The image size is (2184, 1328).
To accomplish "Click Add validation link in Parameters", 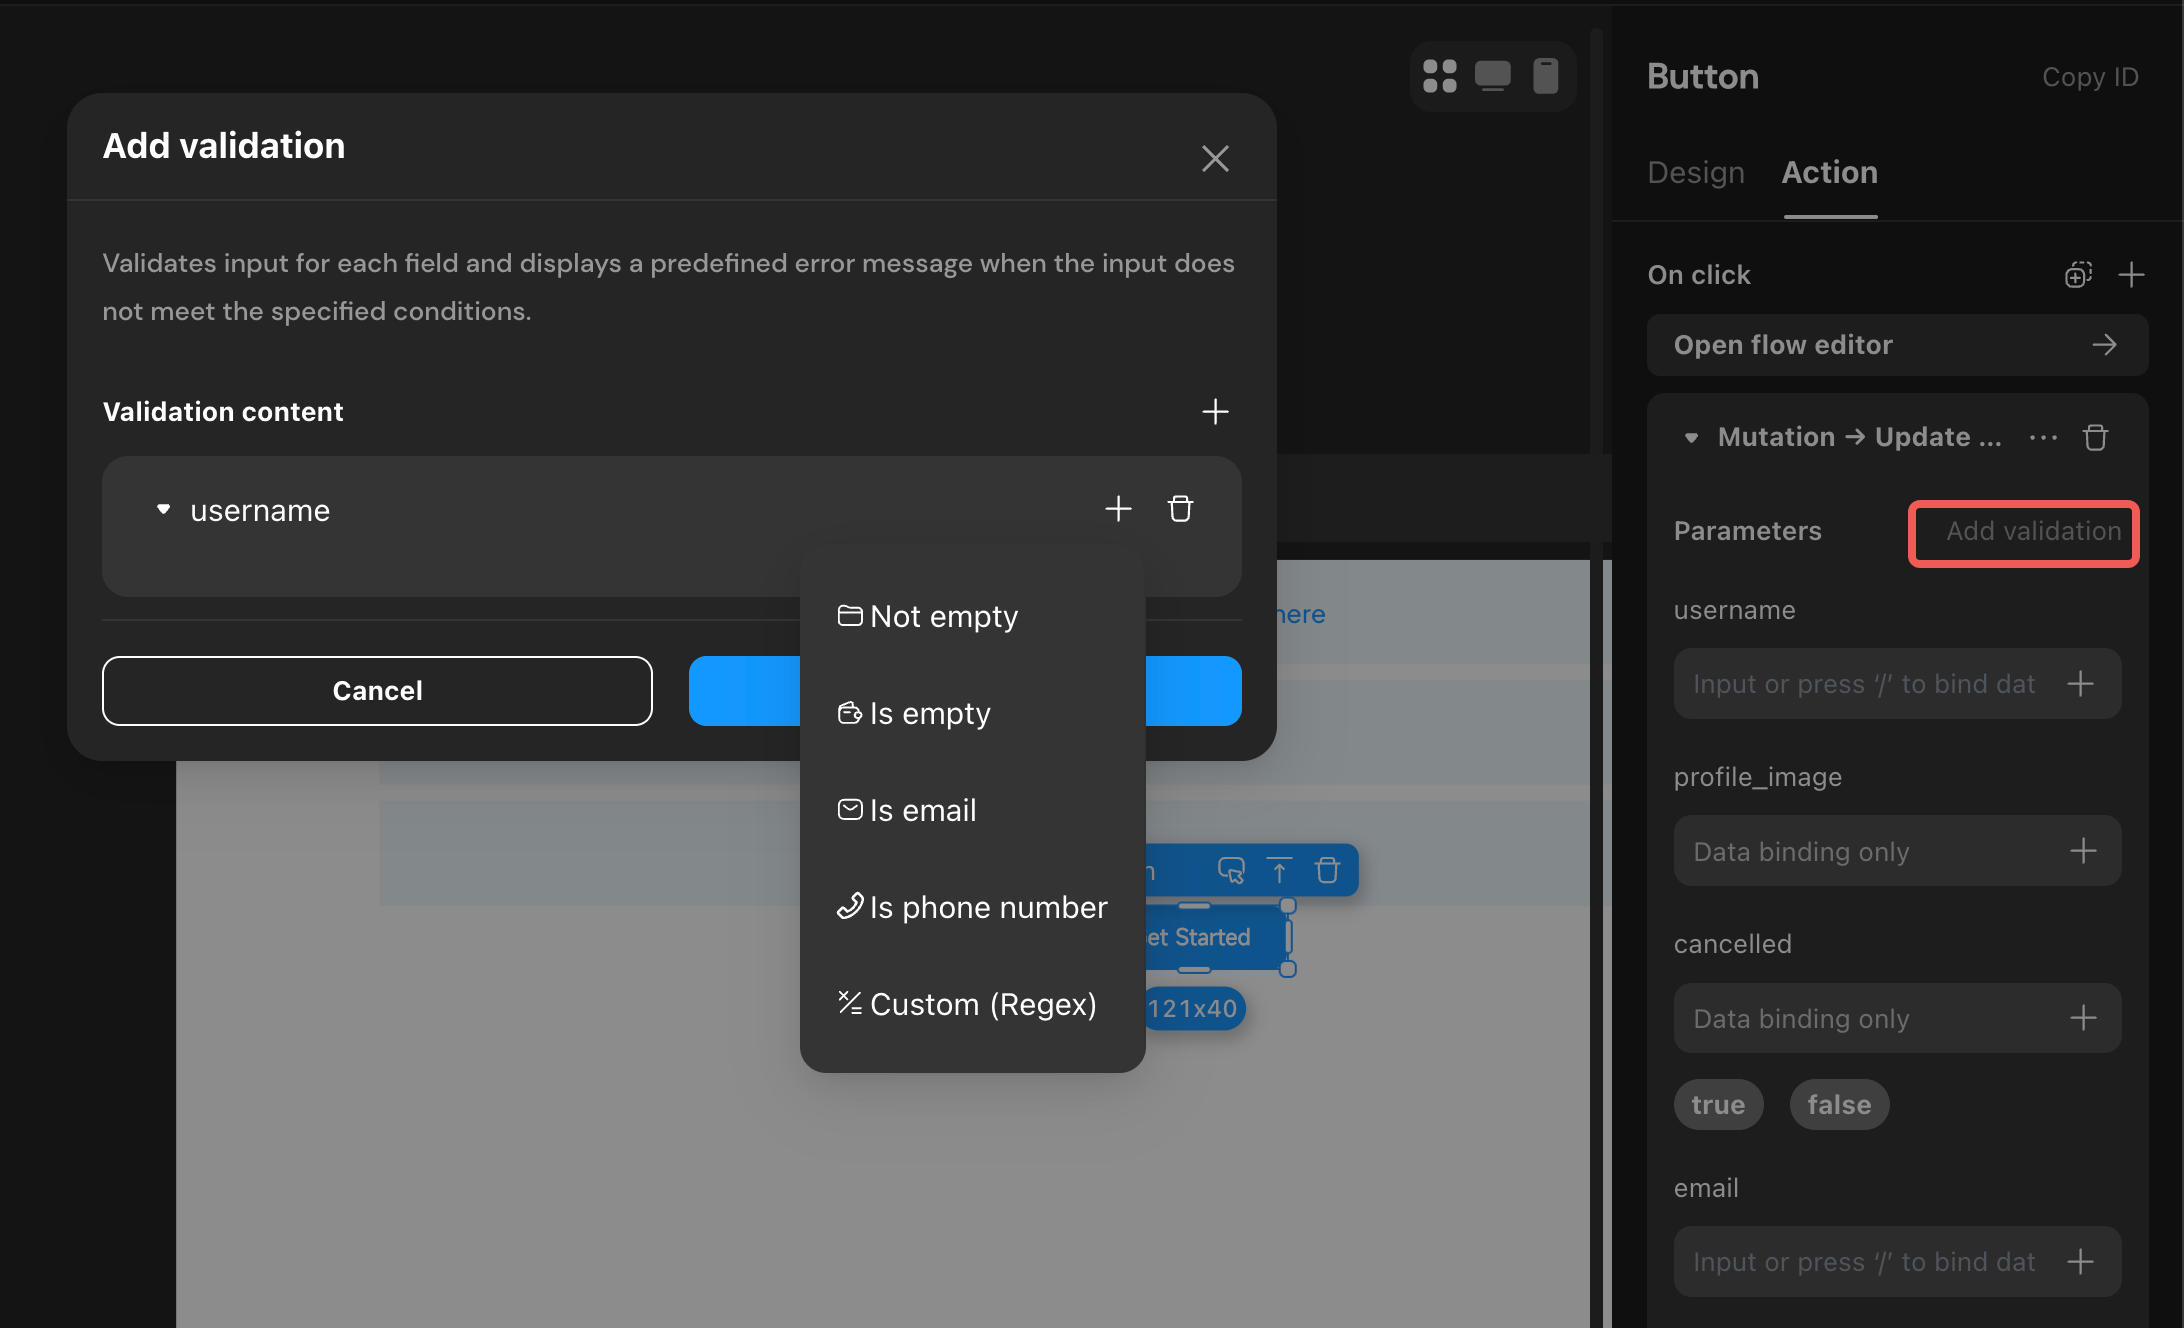I will (2032, 531).
